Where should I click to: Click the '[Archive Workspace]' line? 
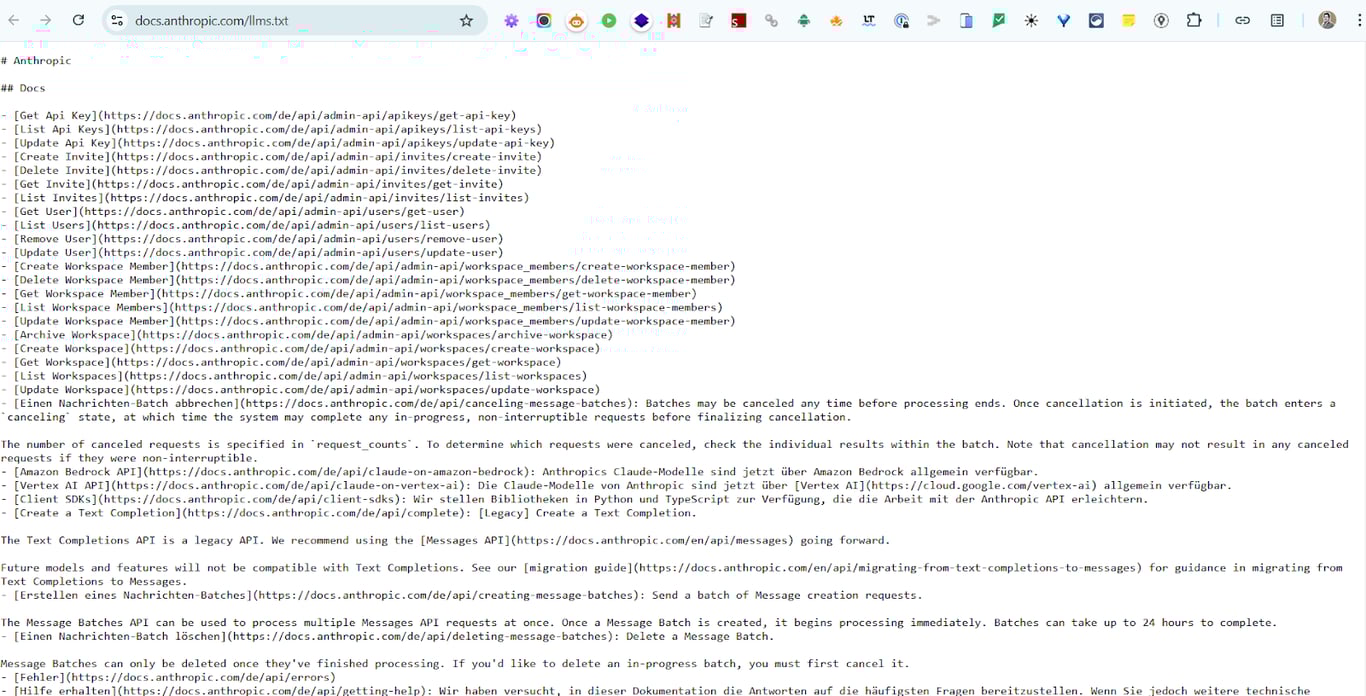point(307,335)
